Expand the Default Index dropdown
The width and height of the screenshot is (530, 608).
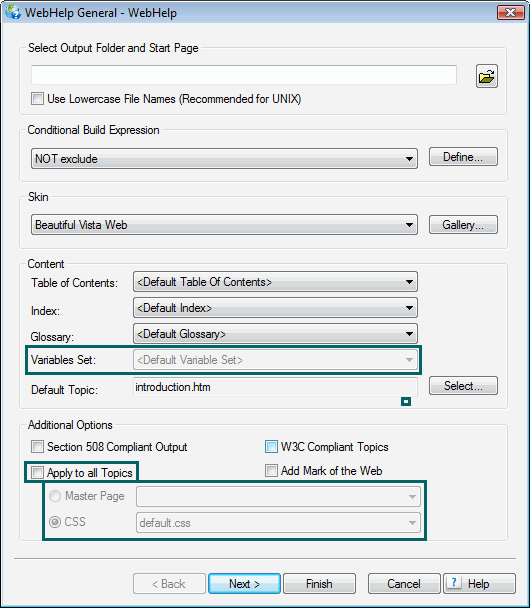[x=275, y=308]
